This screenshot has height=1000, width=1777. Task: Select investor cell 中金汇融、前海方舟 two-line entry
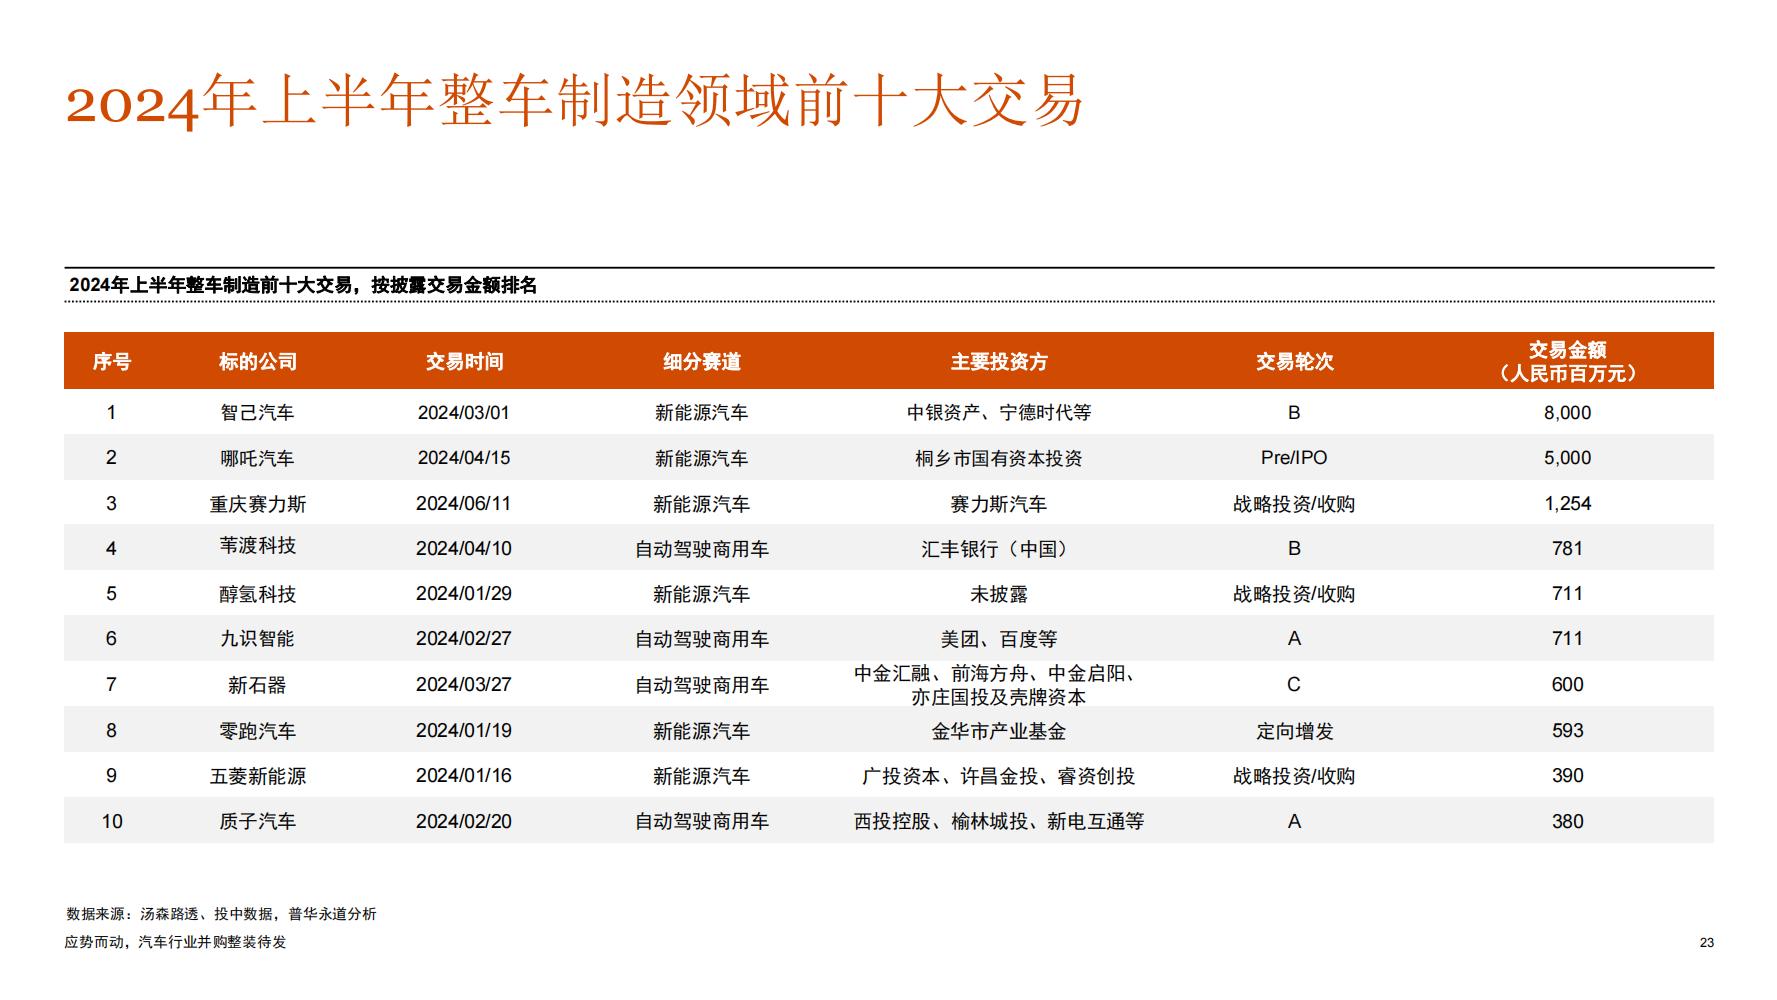999,685
